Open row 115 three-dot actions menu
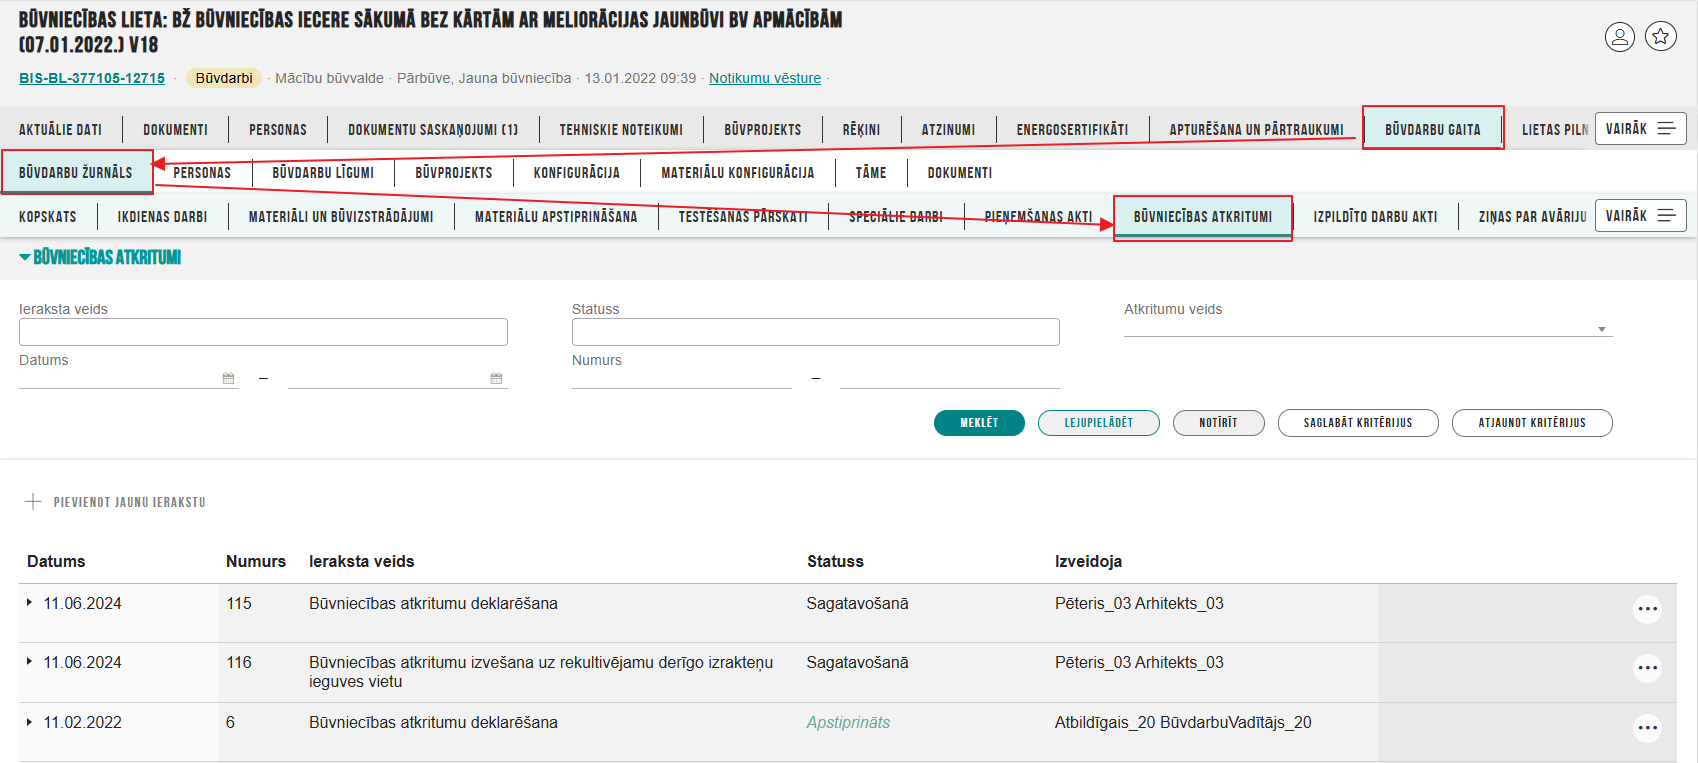This screenshot has height=763, width=1698. click(x=1647, y=609)
